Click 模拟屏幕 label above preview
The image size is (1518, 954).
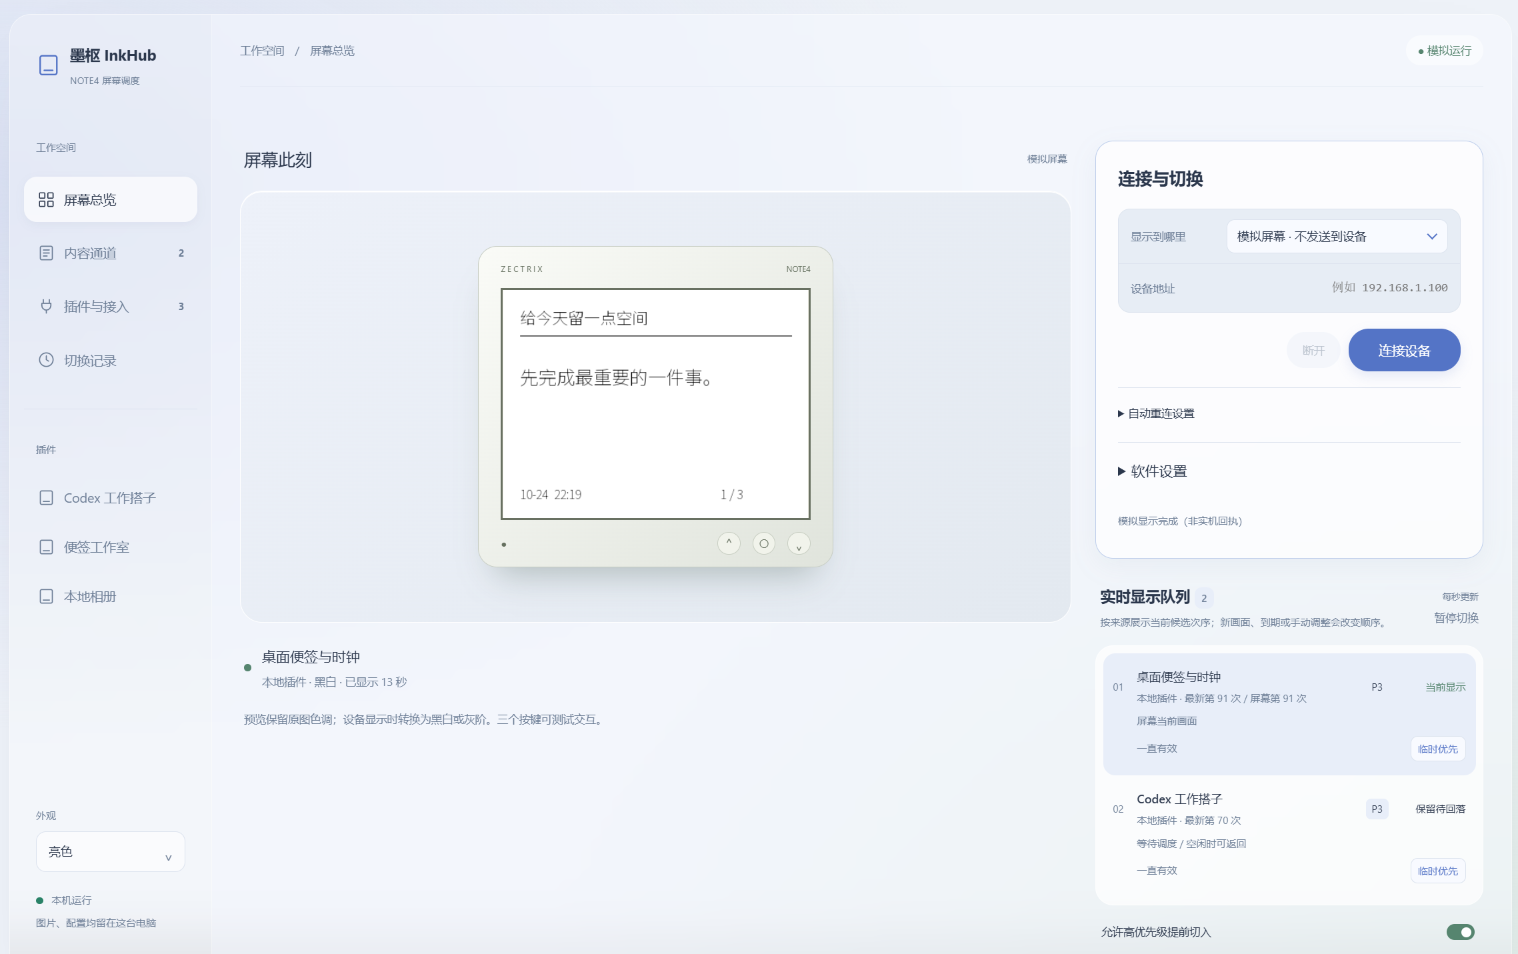(x=1047, y=159)
